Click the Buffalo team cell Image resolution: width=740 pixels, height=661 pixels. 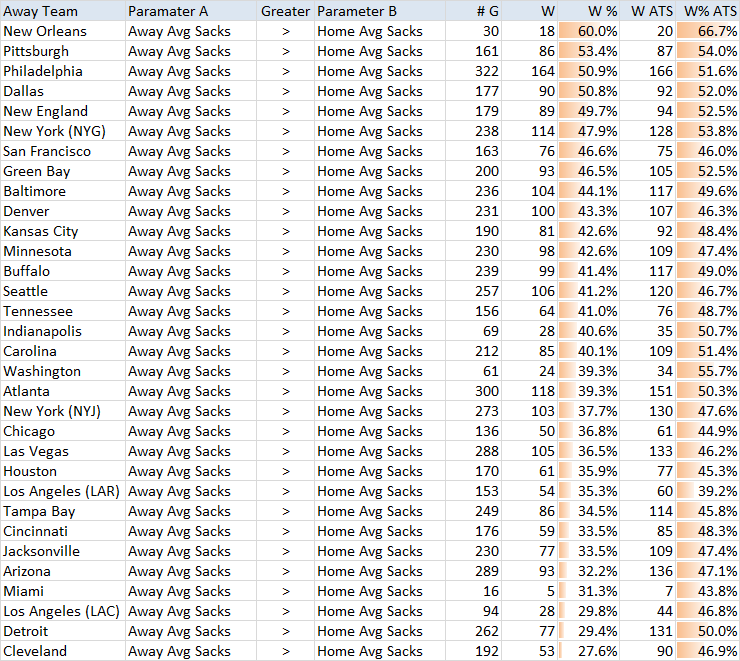[62, 271]
